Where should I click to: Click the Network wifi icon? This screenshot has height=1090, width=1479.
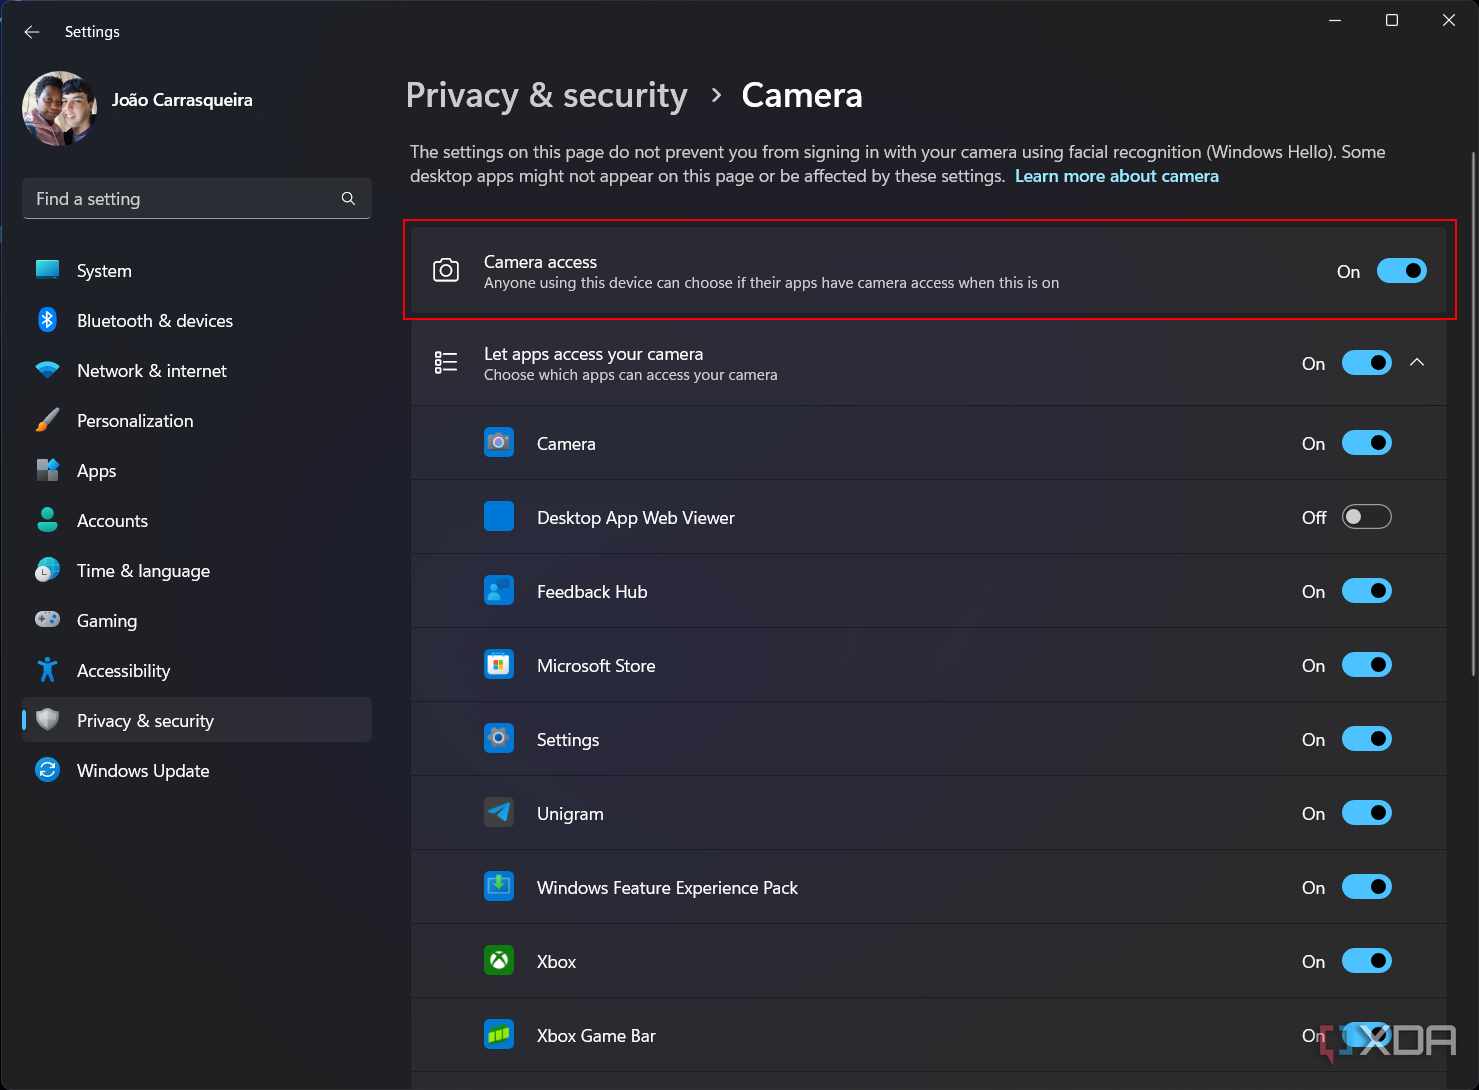coord(47,370)
